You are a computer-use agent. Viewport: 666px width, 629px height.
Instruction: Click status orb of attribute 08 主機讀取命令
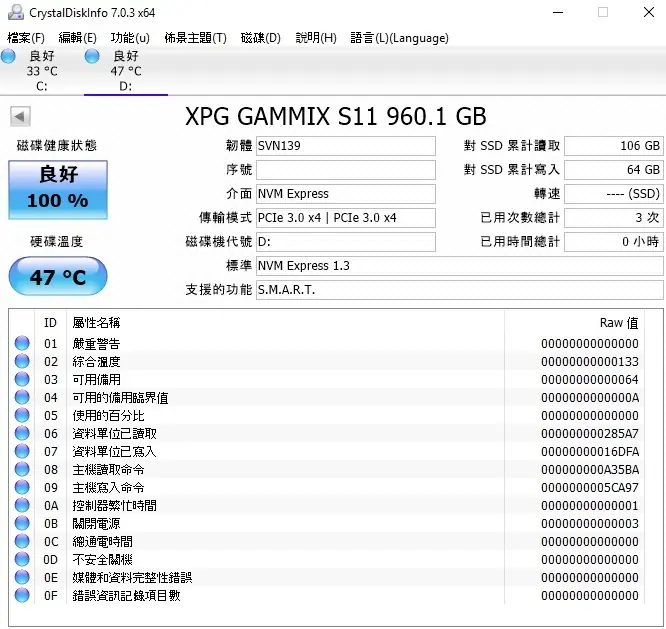22,469
